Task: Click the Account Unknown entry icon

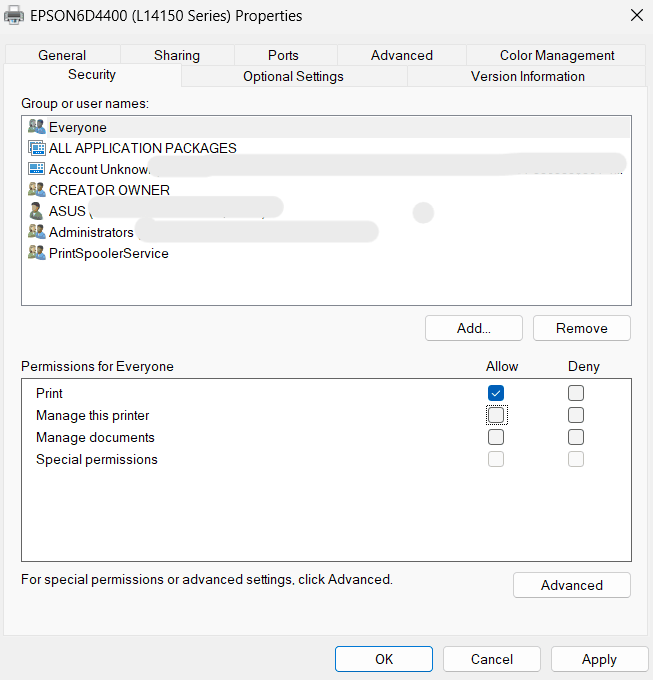Action: [36, 169]
